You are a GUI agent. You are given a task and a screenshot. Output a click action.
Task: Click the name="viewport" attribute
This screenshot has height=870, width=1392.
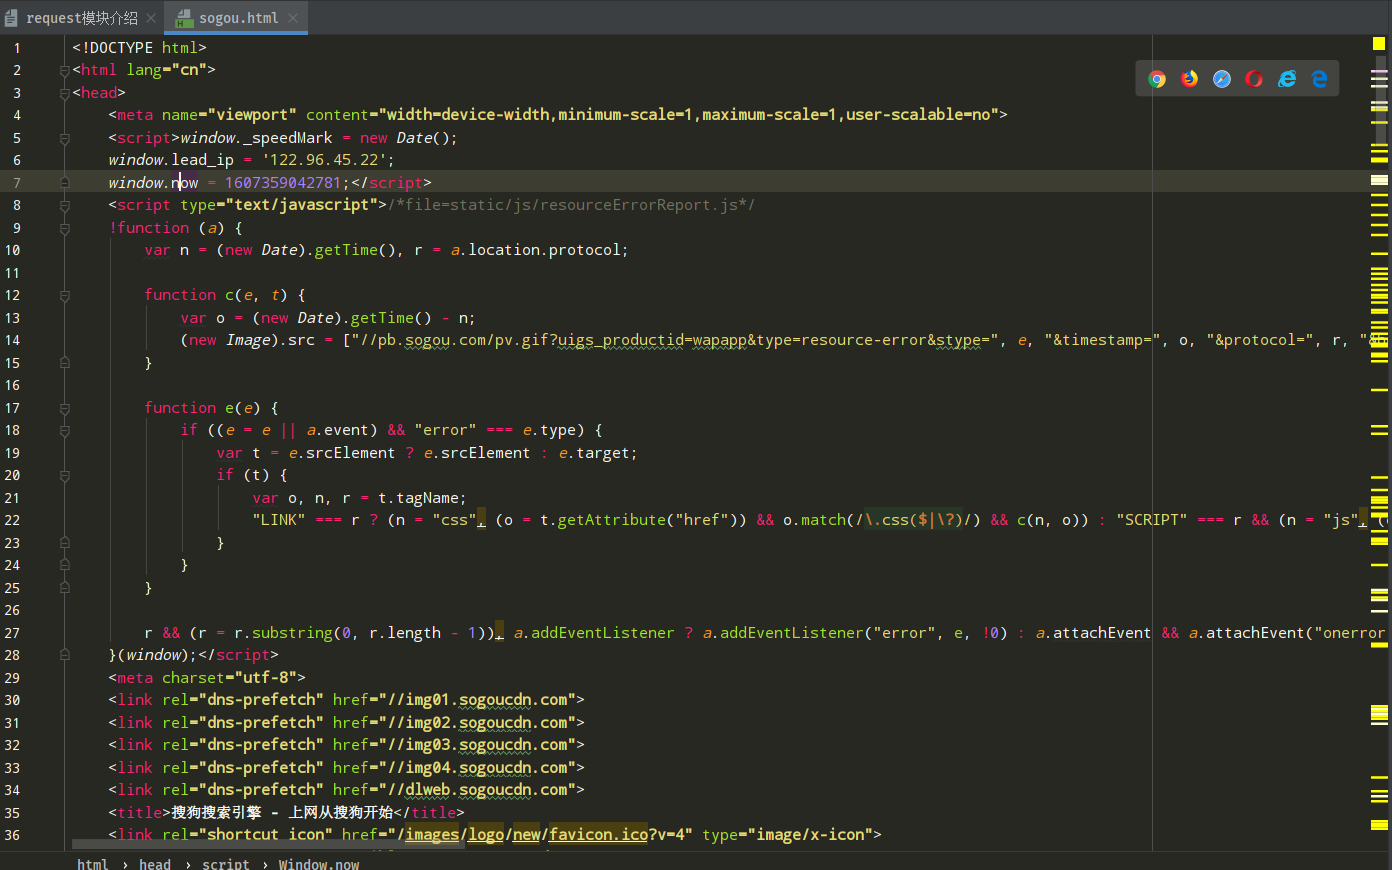[229, 115]
